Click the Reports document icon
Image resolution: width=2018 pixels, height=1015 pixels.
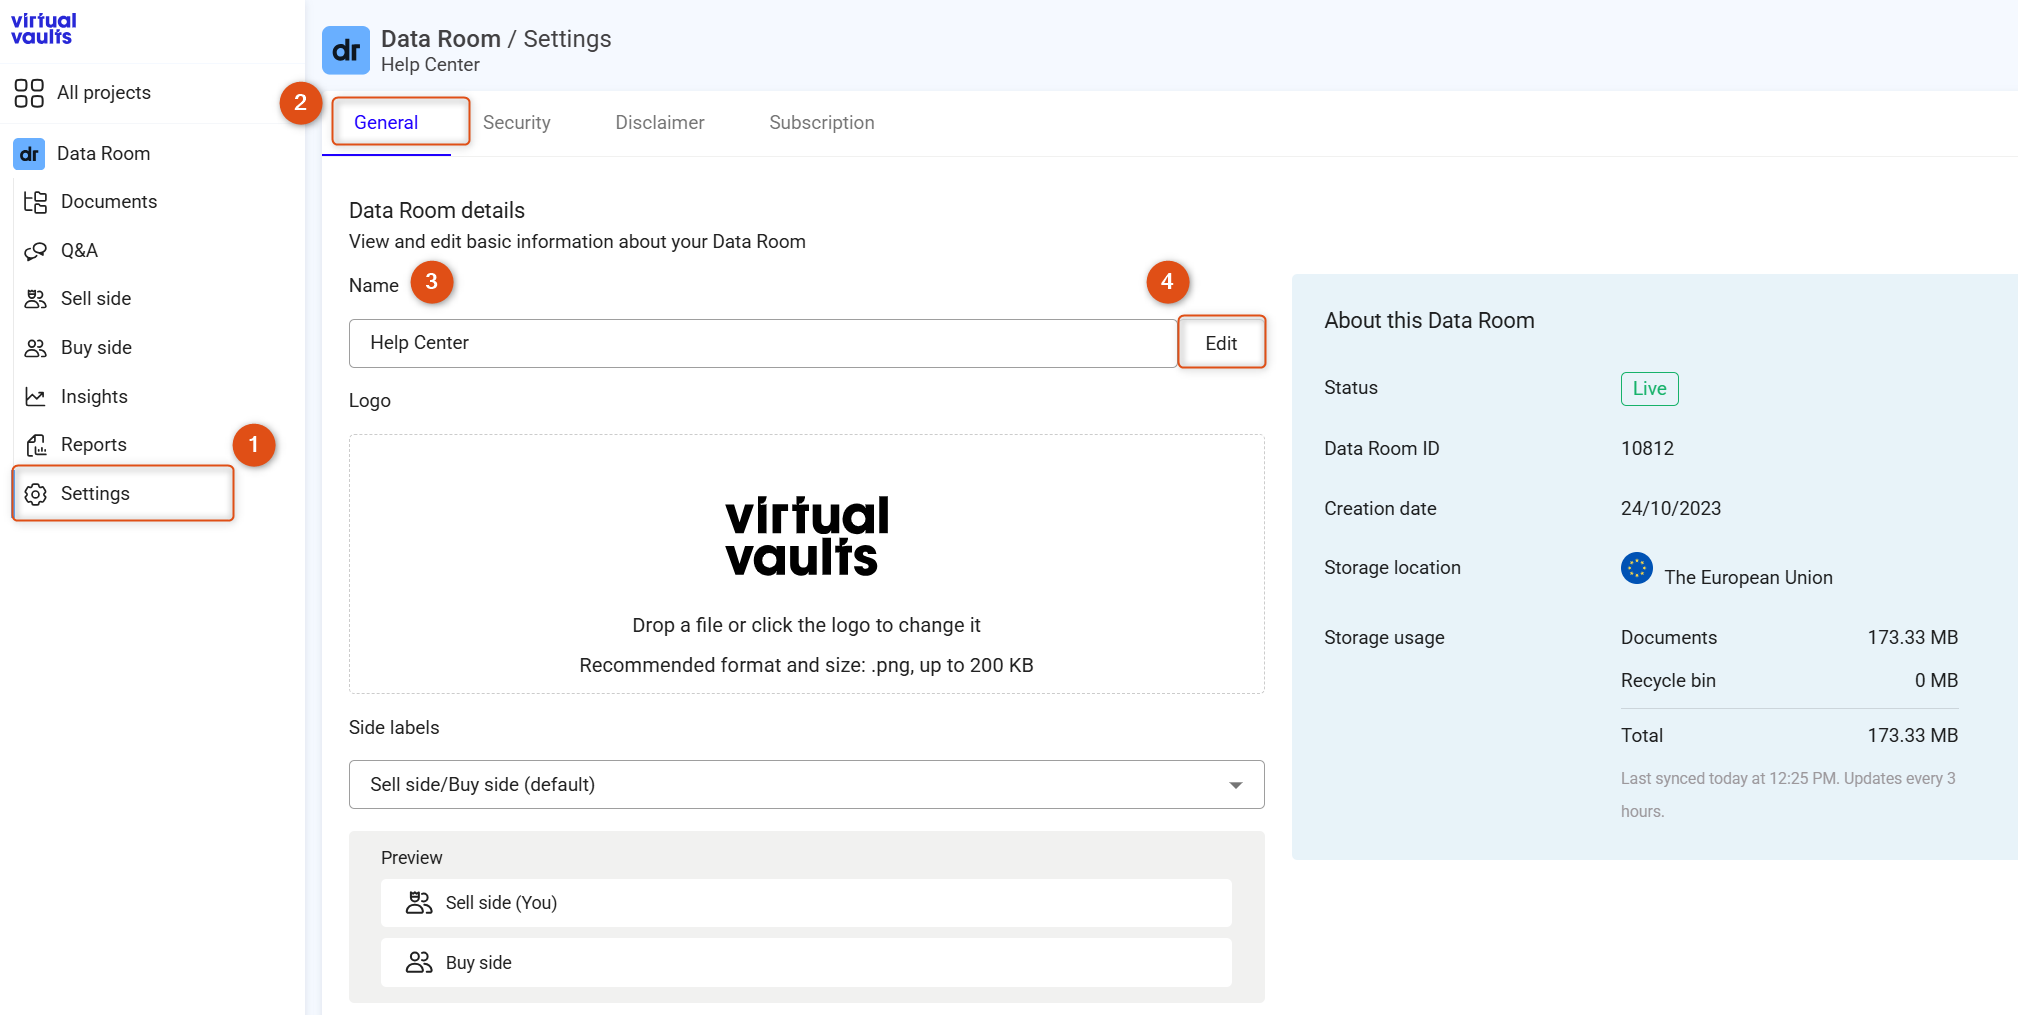click(36, 445)
